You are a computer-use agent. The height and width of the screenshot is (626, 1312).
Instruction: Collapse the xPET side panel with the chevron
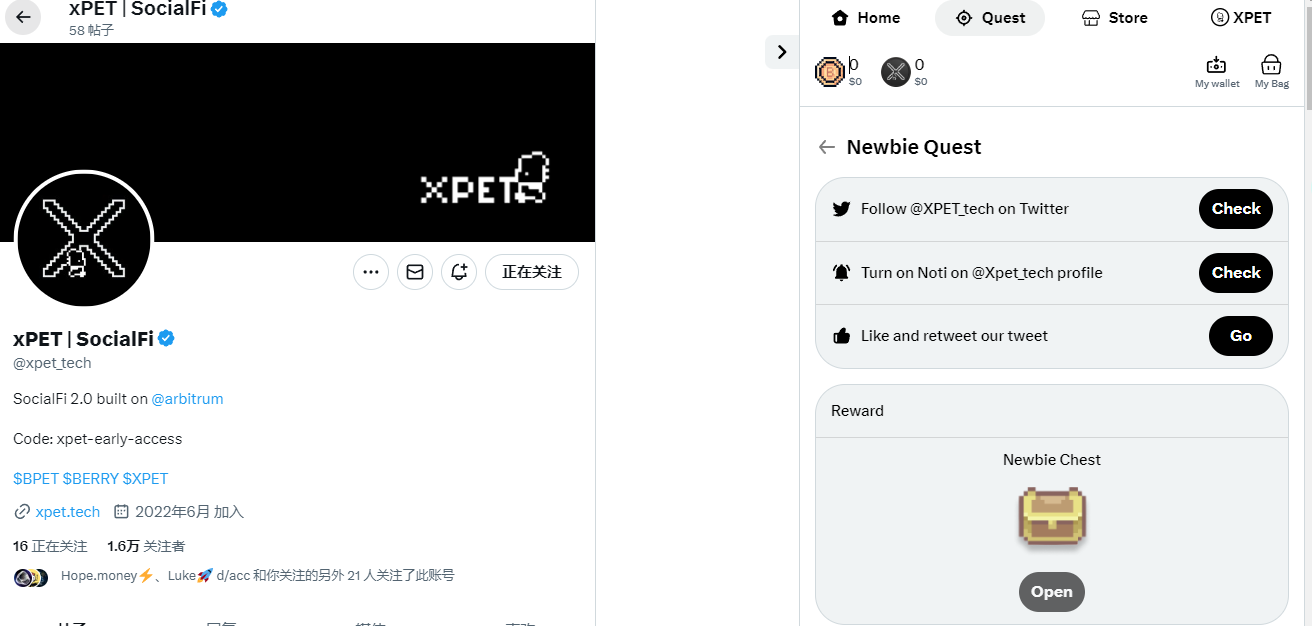tap(781, 51)
